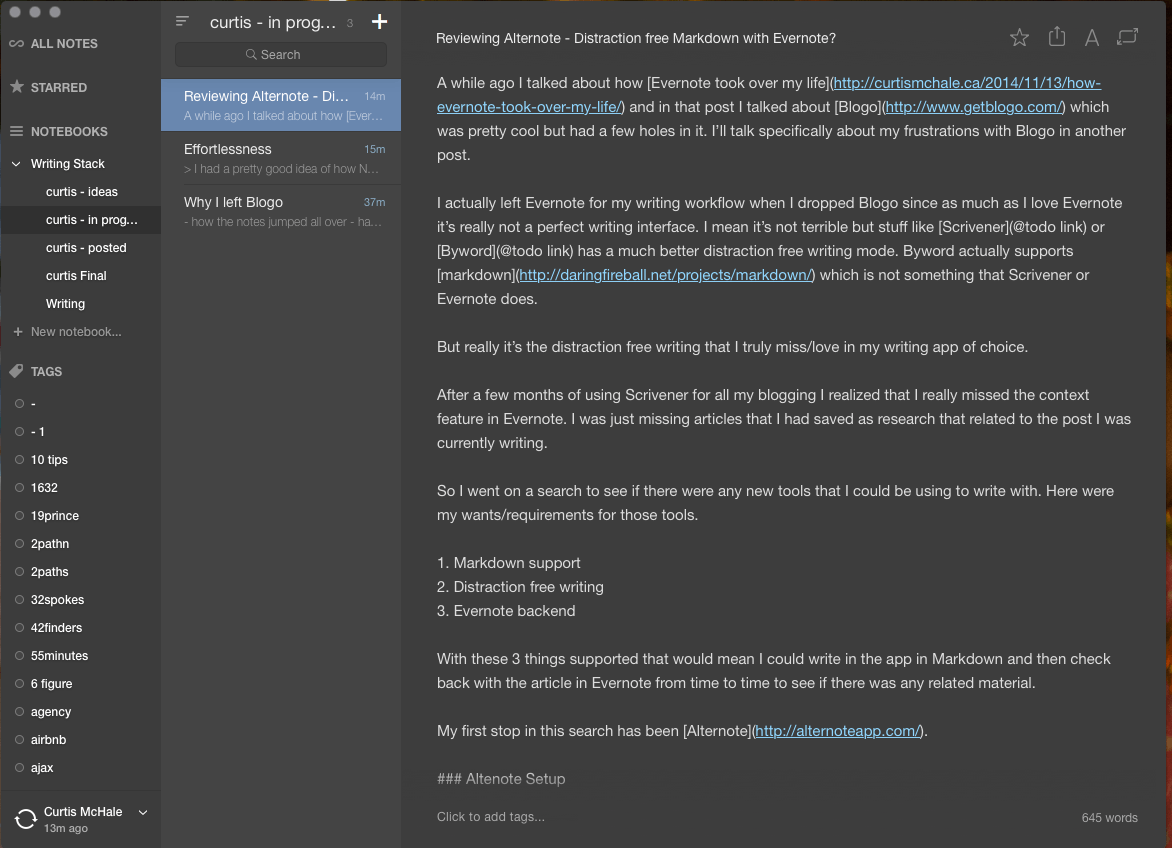
Task: Create a new note with plus icon
Action: click(x=379, y=22)
